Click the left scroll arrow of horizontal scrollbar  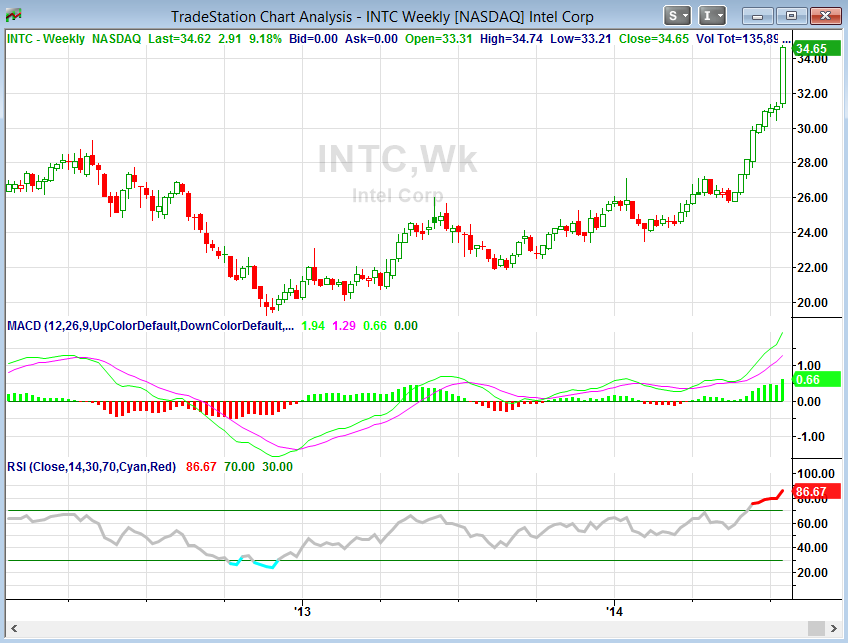[x=15, y=628]
